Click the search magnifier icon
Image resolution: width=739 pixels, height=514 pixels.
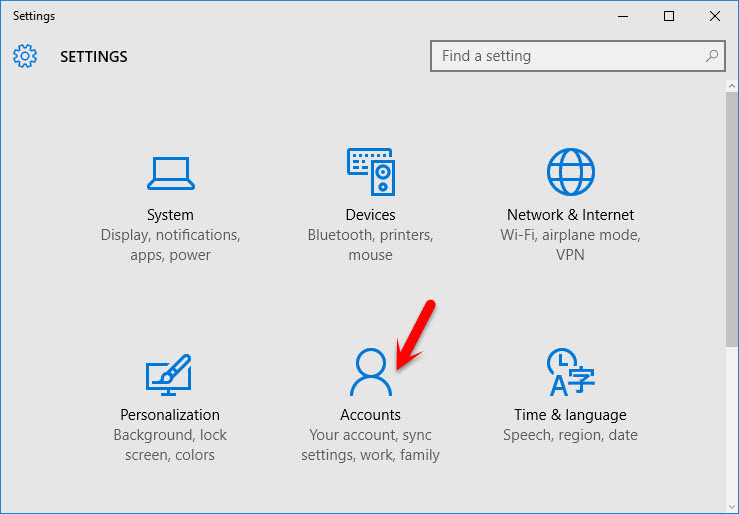(712, 56)
